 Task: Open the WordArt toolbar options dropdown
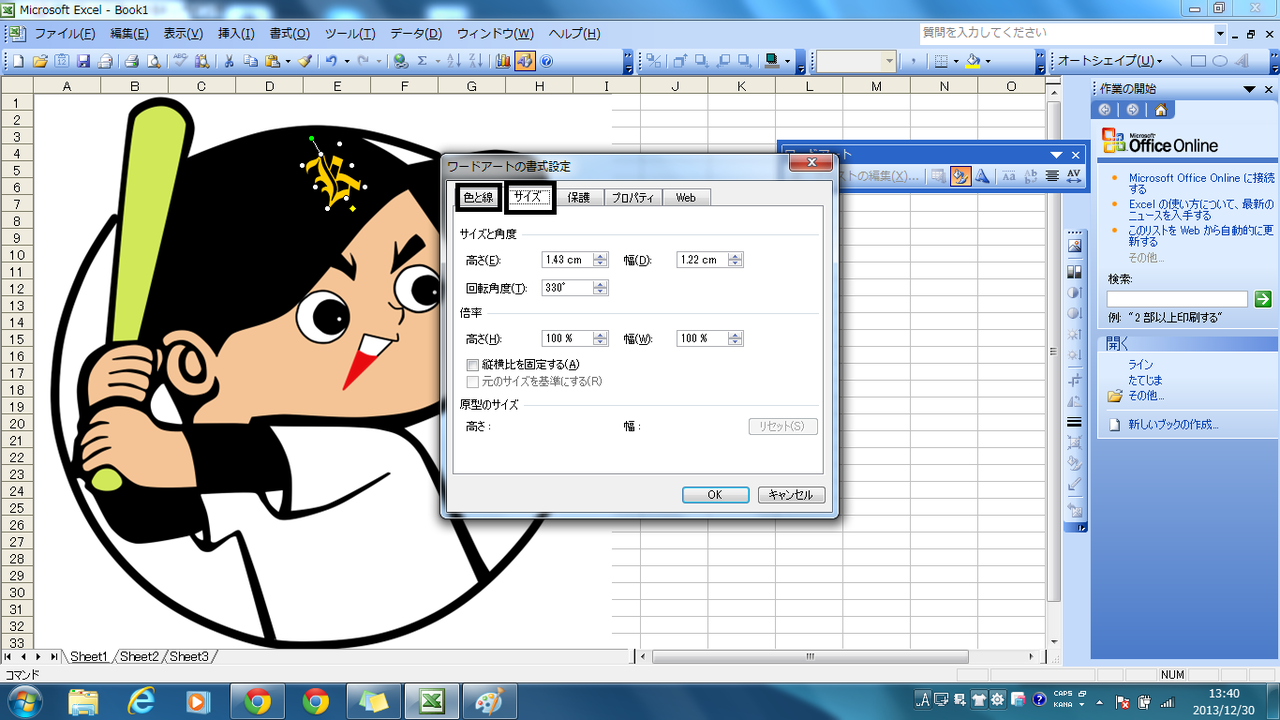tap(1057, 155)
